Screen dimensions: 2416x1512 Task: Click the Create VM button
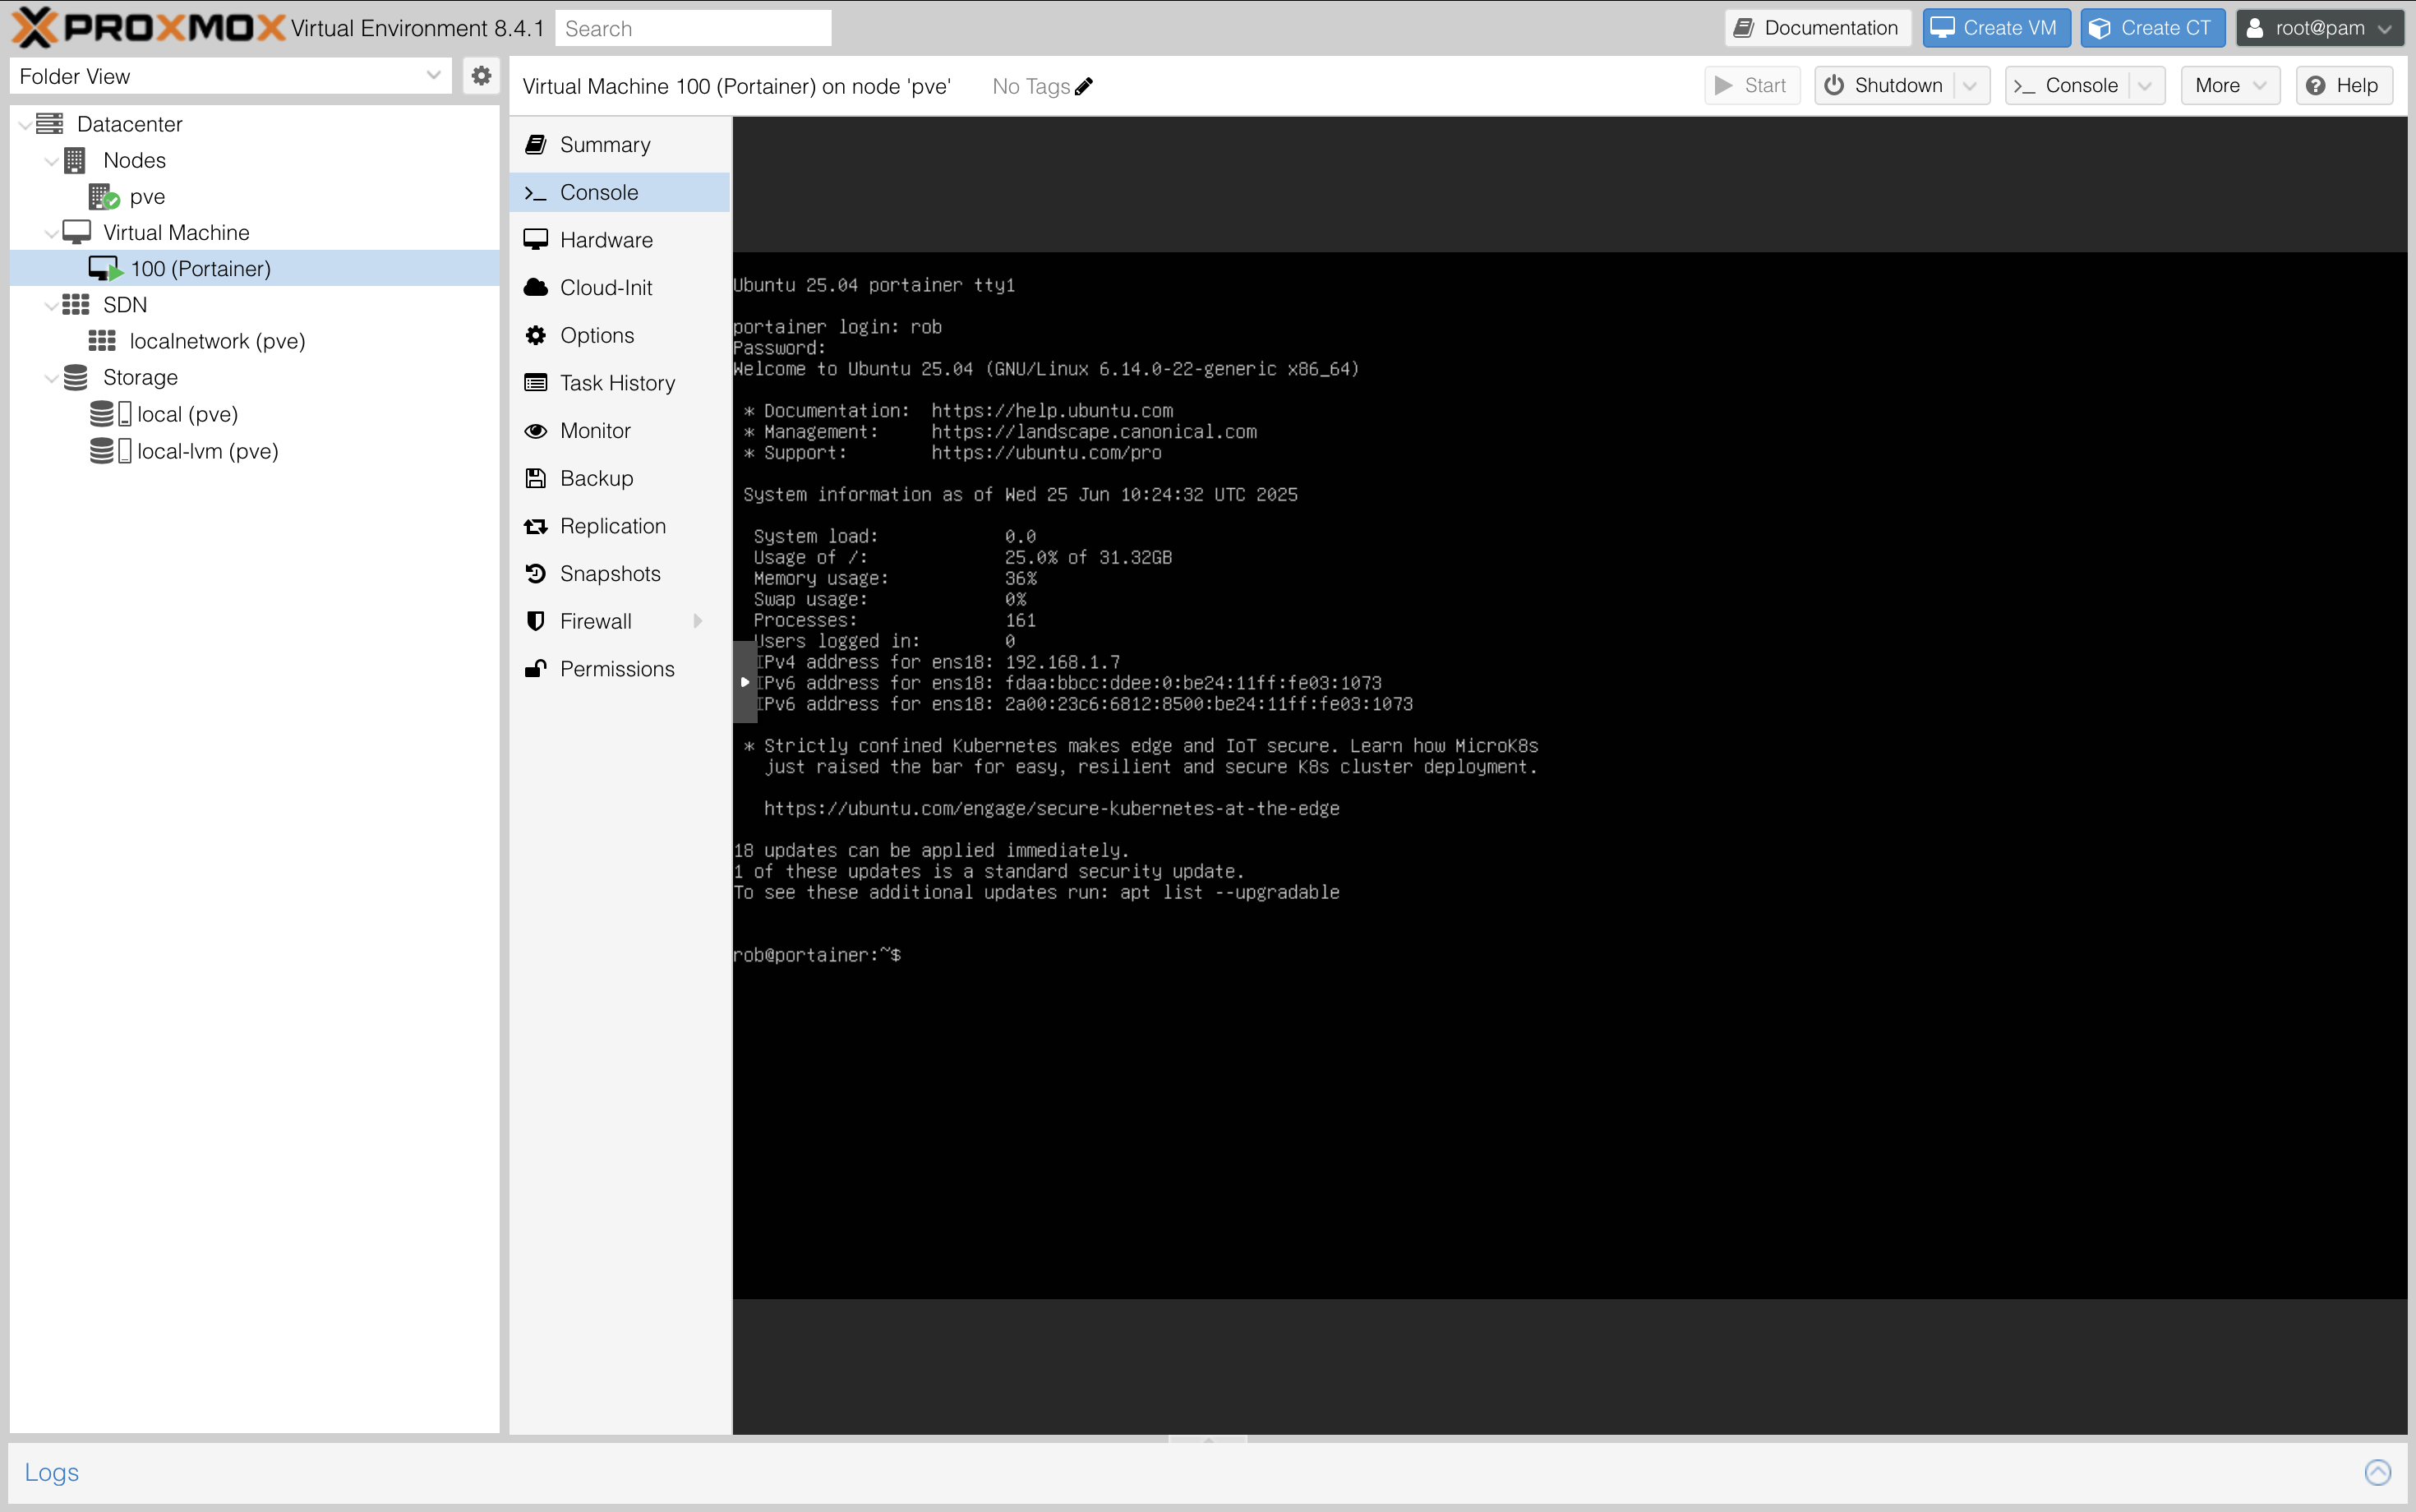click(1995, 28)
